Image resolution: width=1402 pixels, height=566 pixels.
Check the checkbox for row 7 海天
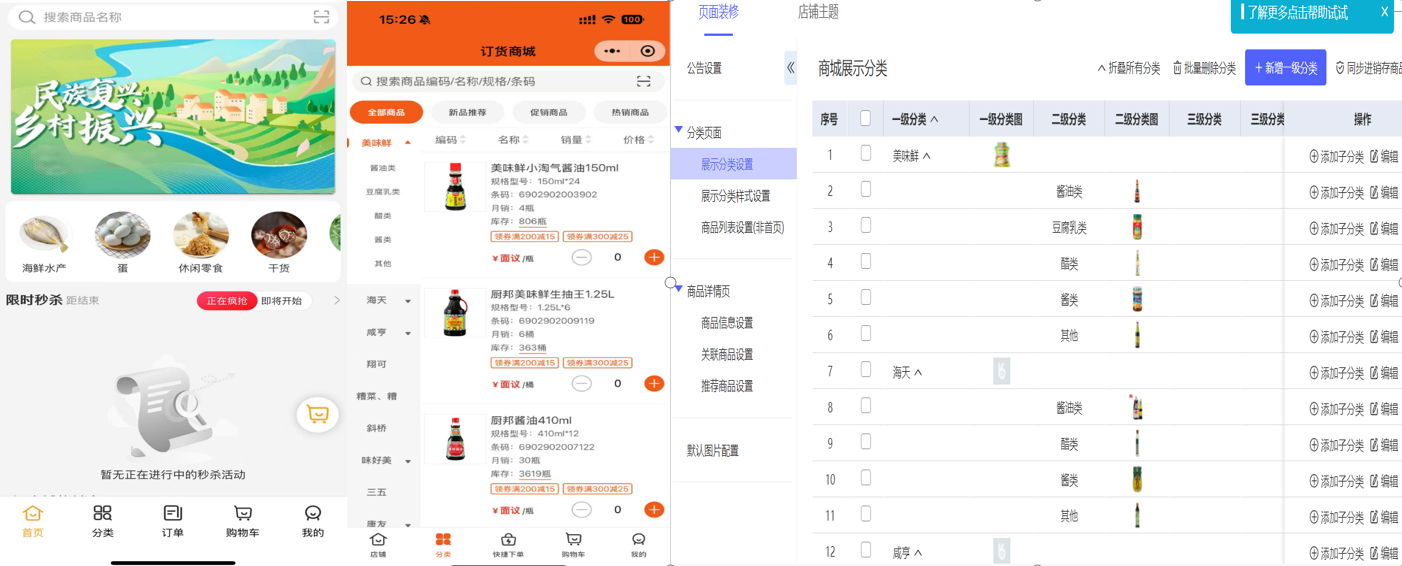point(866,370)
